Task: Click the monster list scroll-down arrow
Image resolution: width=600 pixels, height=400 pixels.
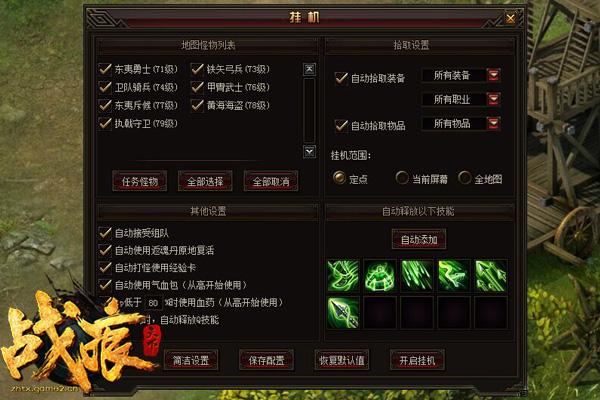Action: coord(309,152)
